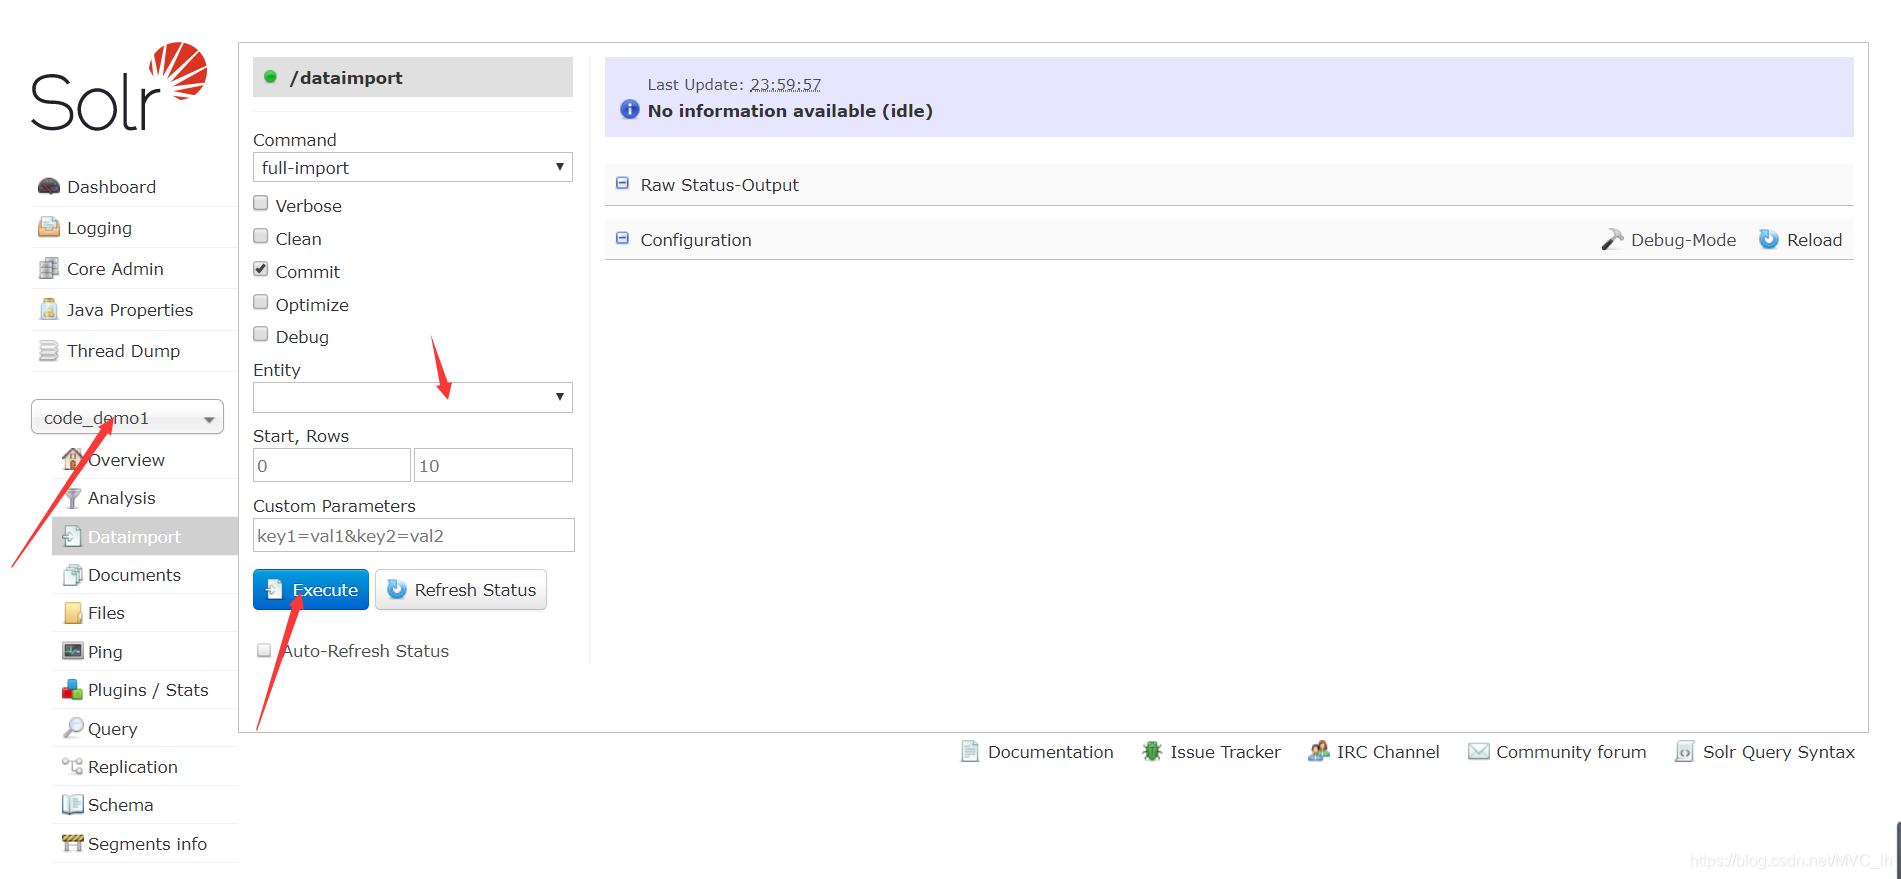Click the Thread Dump icon
1901x879 pixels.
pyautogui.click(x=48, y=350)
